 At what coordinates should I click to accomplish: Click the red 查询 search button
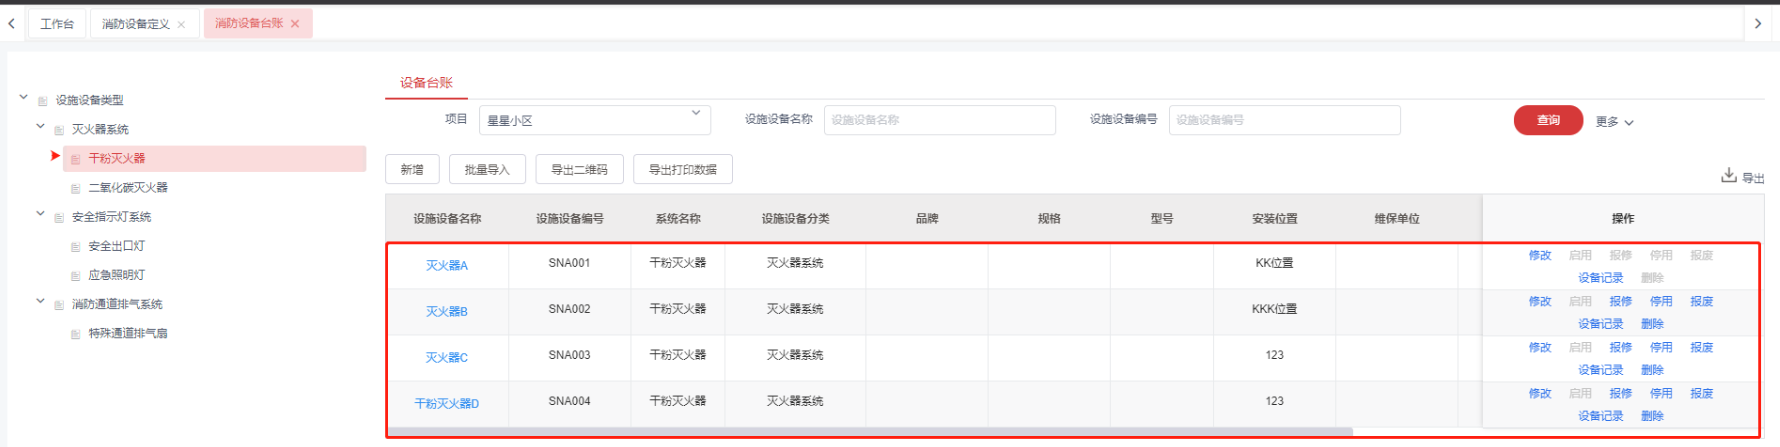(1548, 120)
